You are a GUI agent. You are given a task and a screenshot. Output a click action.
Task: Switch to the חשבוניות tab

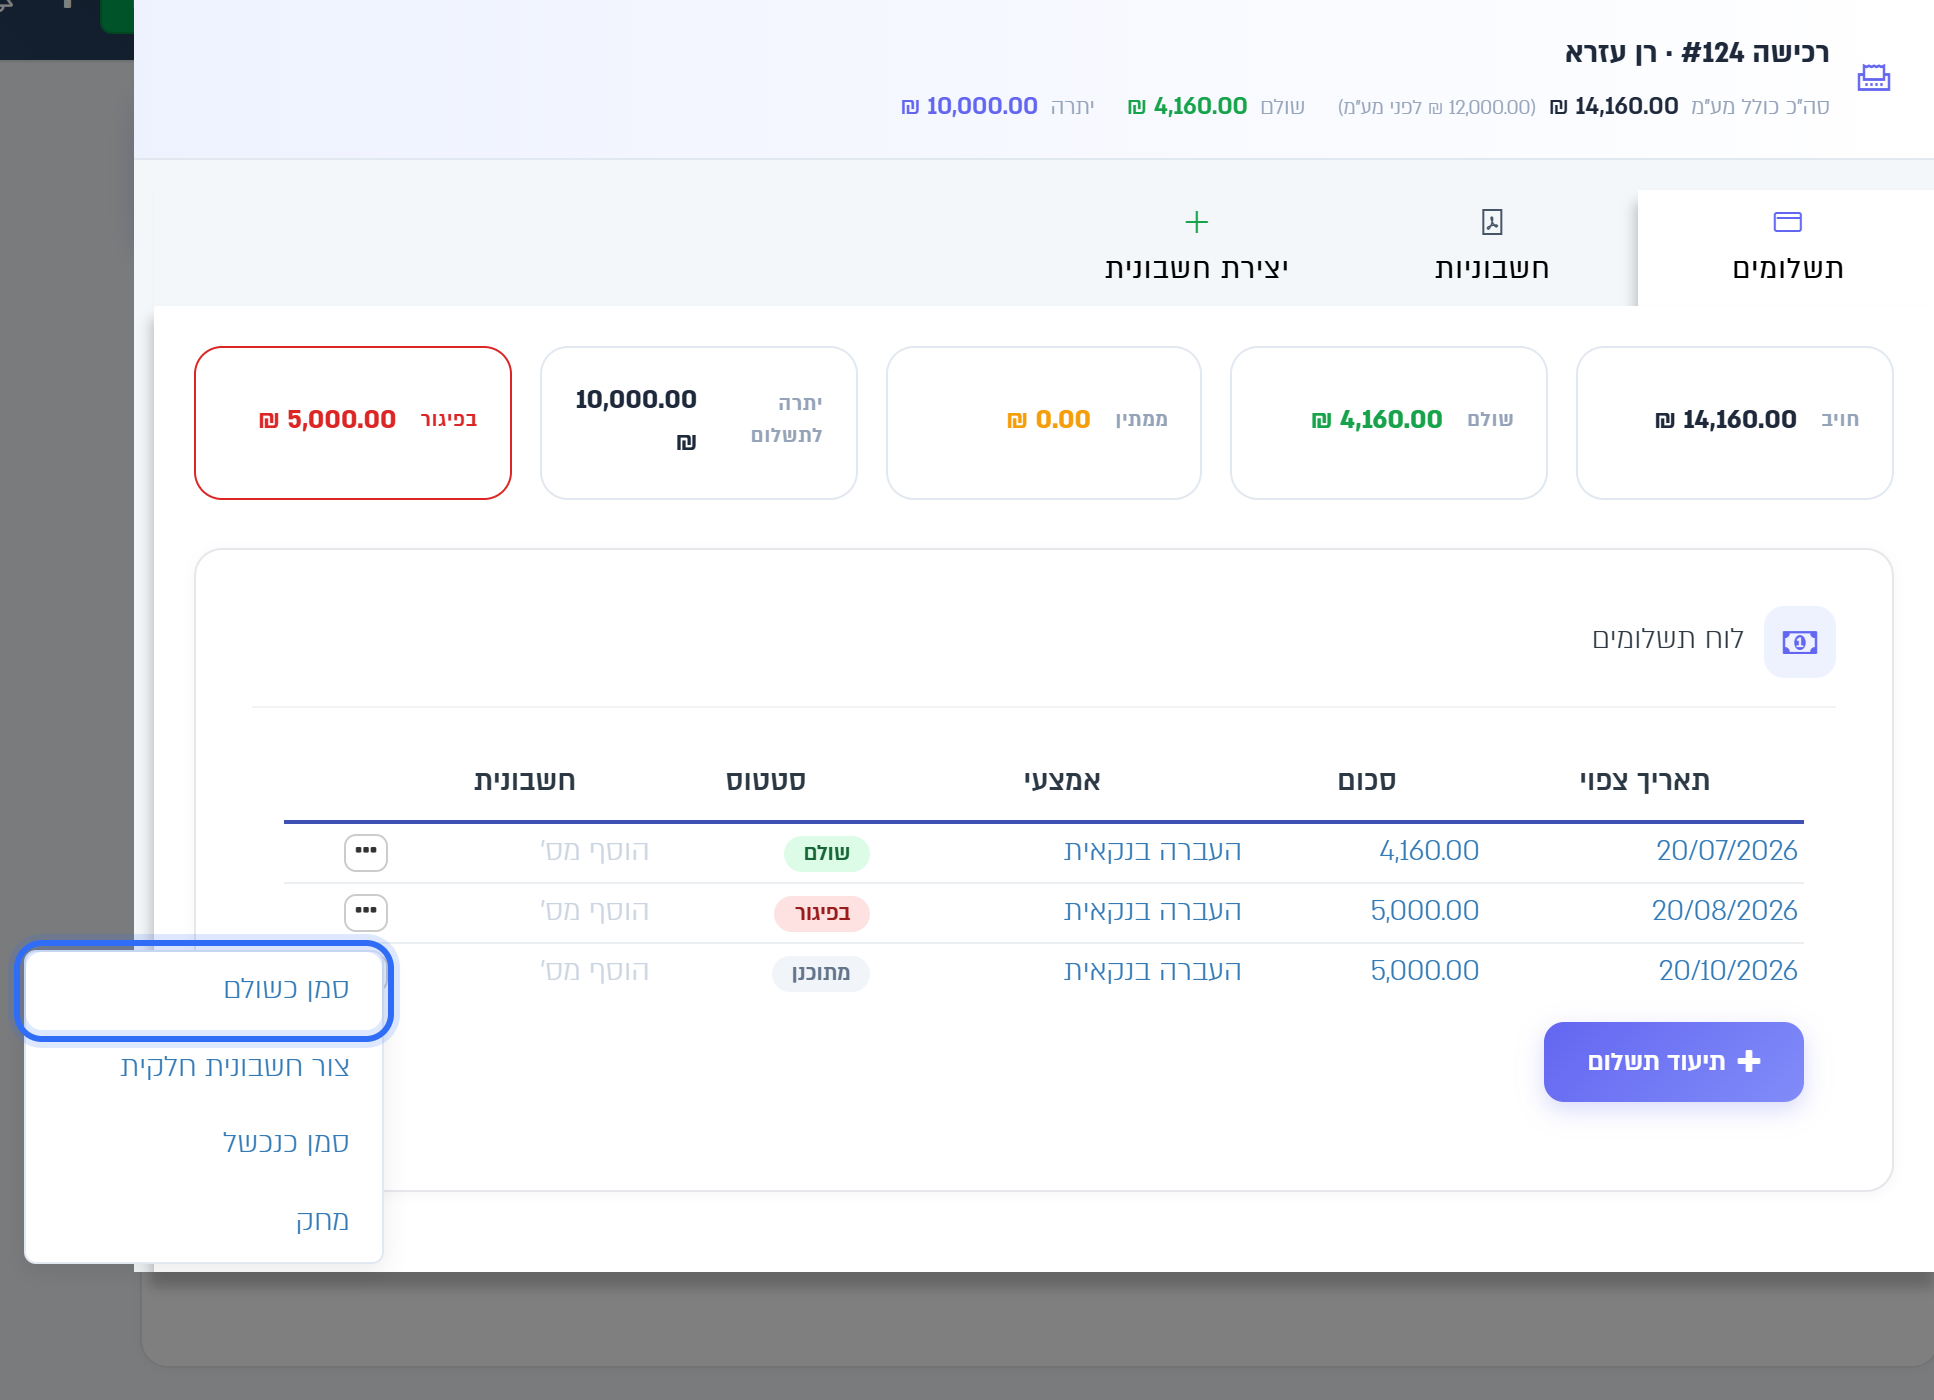(1492, 248)
